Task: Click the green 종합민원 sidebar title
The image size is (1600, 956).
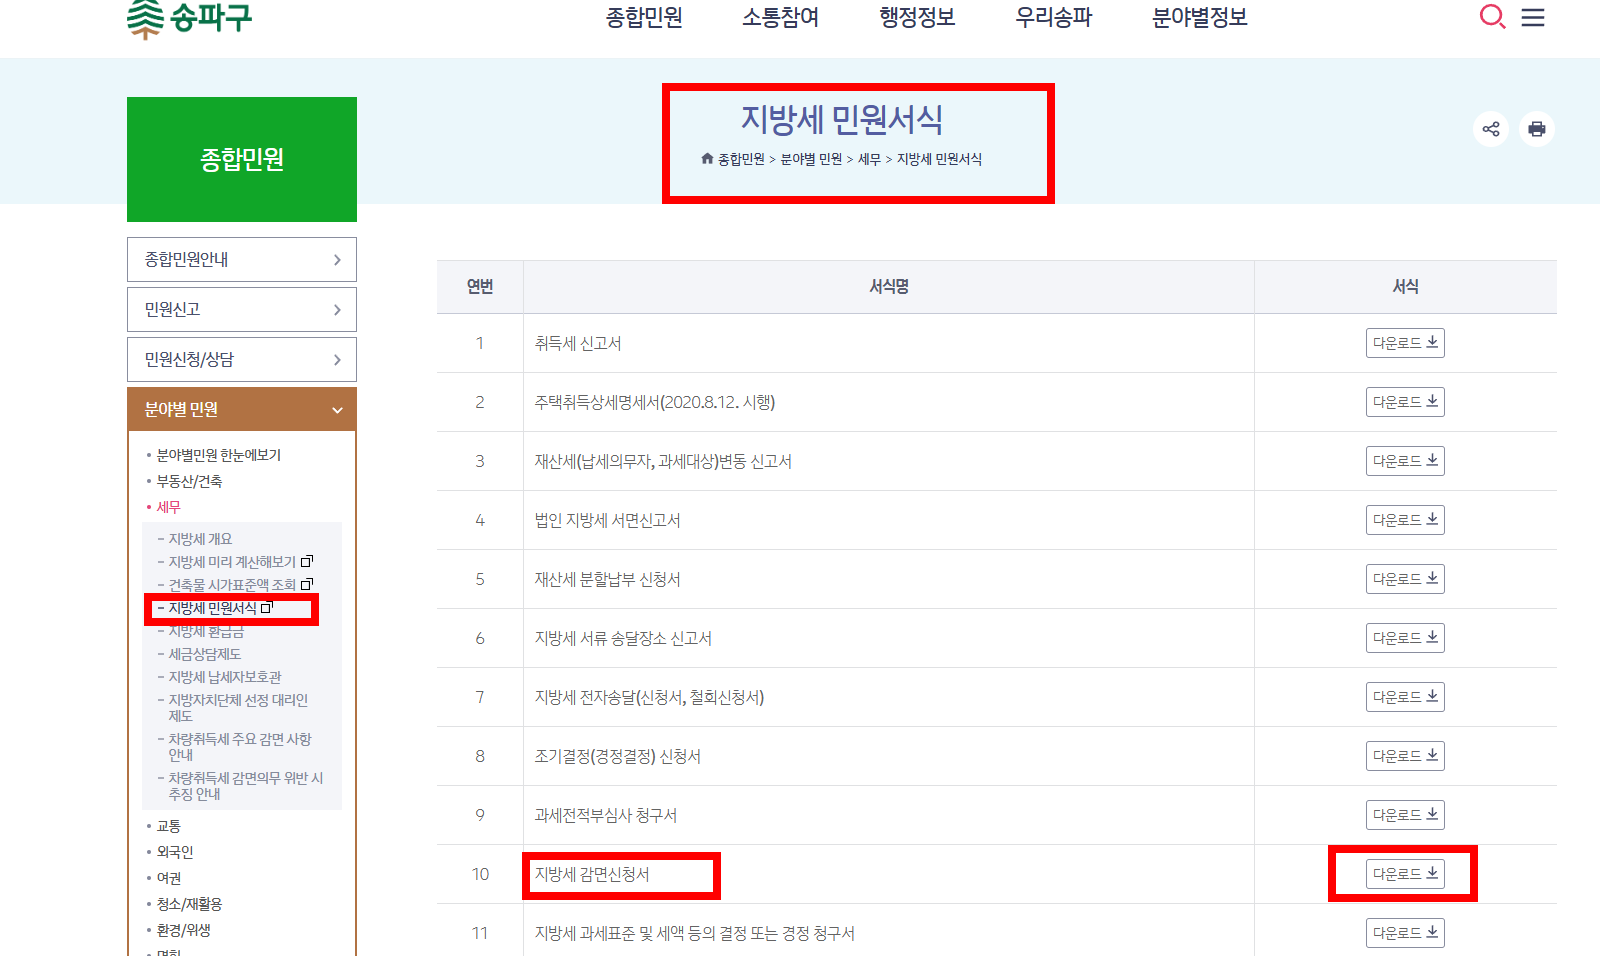Action: [x=242, y=159]
